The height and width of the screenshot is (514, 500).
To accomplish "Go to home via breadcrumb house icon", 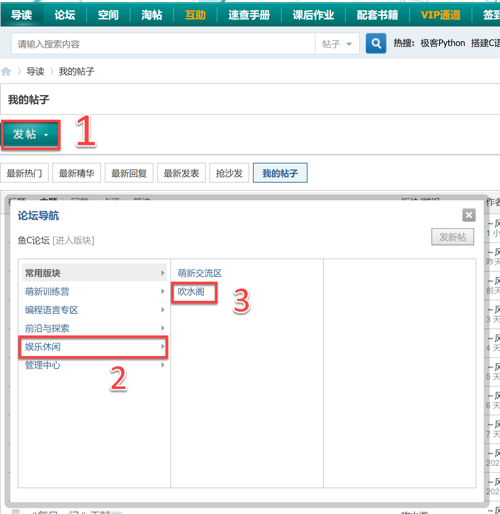I will pyautogui.click(x=6, y=71).
